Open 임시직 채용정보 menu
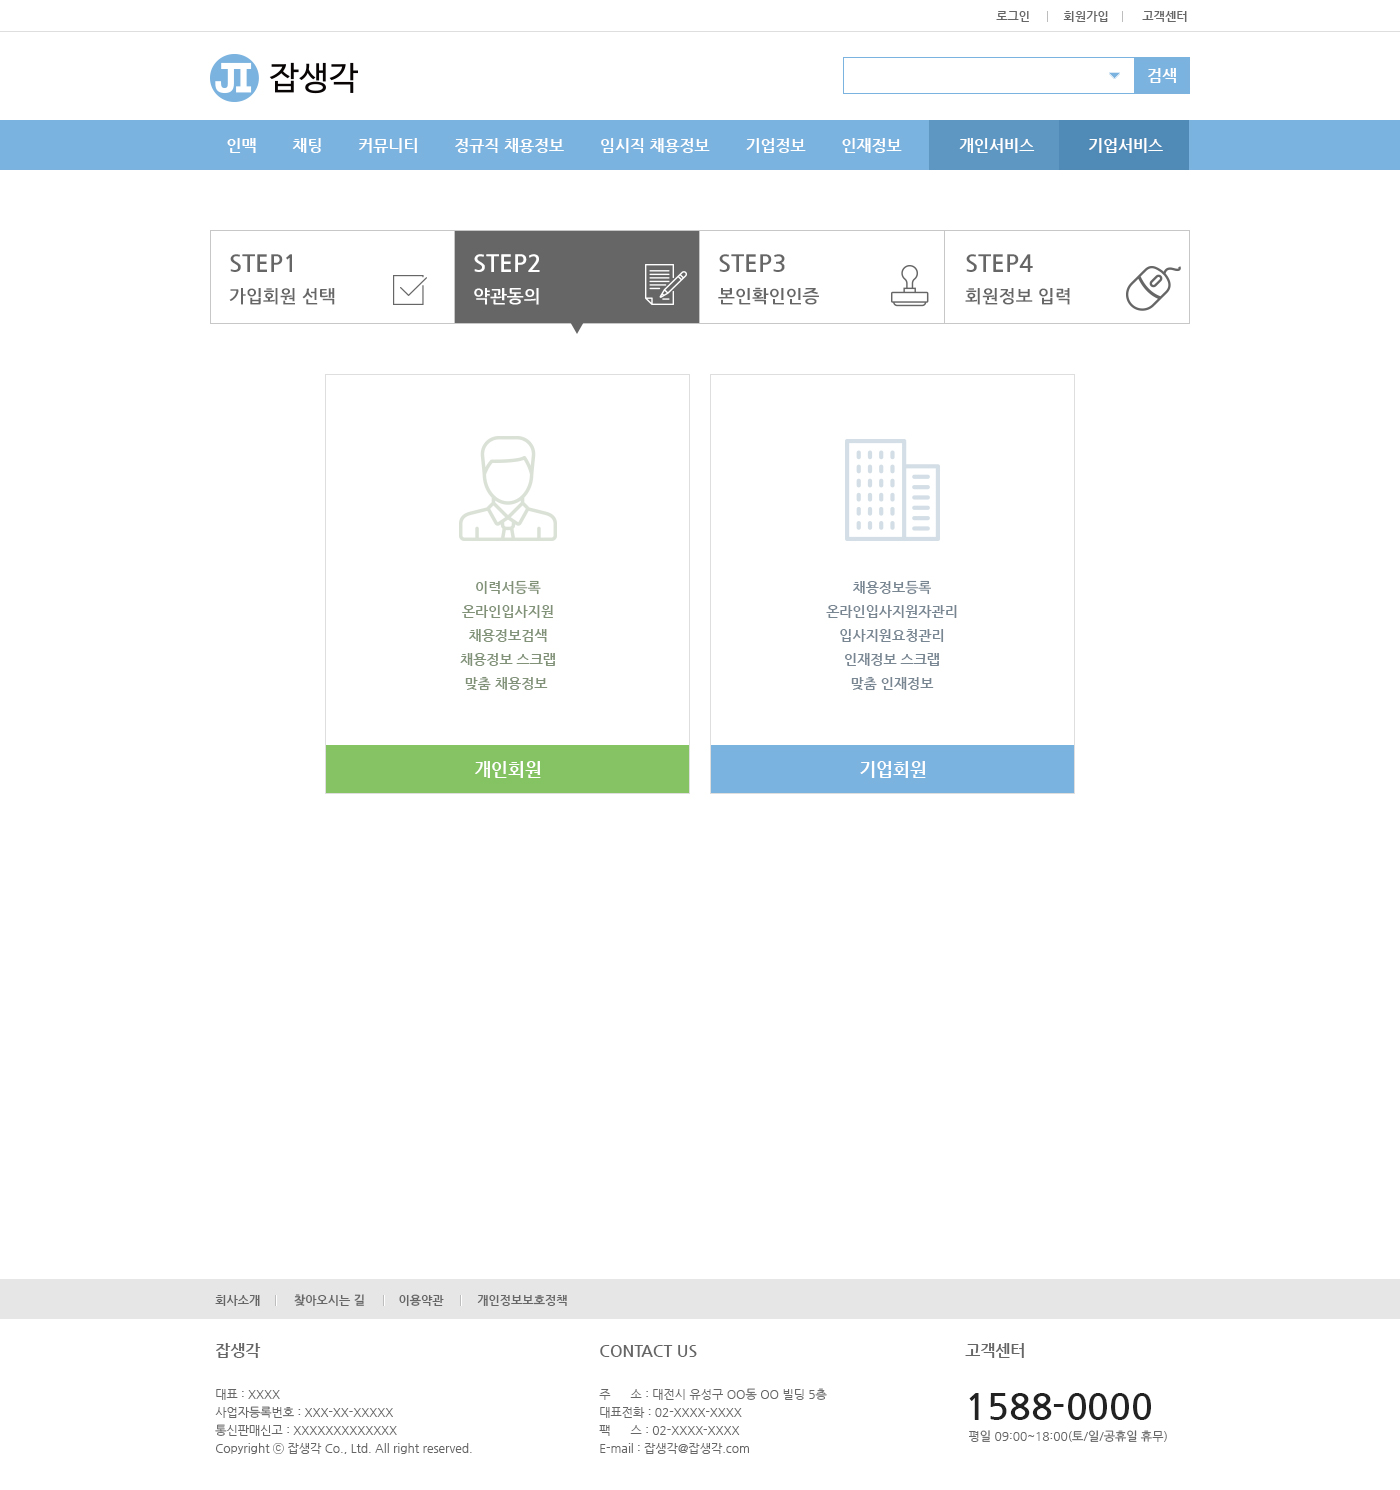Image resolution: width=1400 pixels, height=1490 pixels. point(655,145)
